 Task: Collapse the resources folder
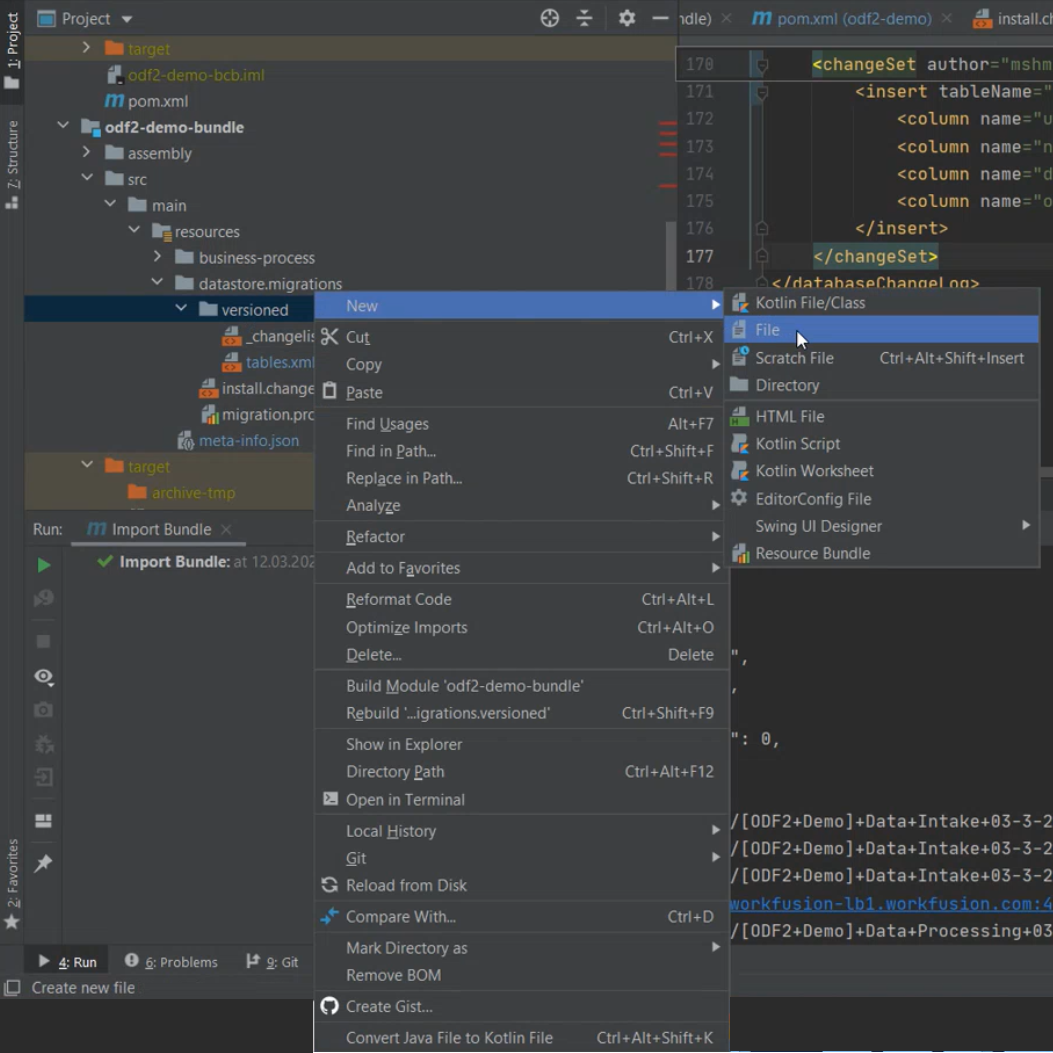134,230
